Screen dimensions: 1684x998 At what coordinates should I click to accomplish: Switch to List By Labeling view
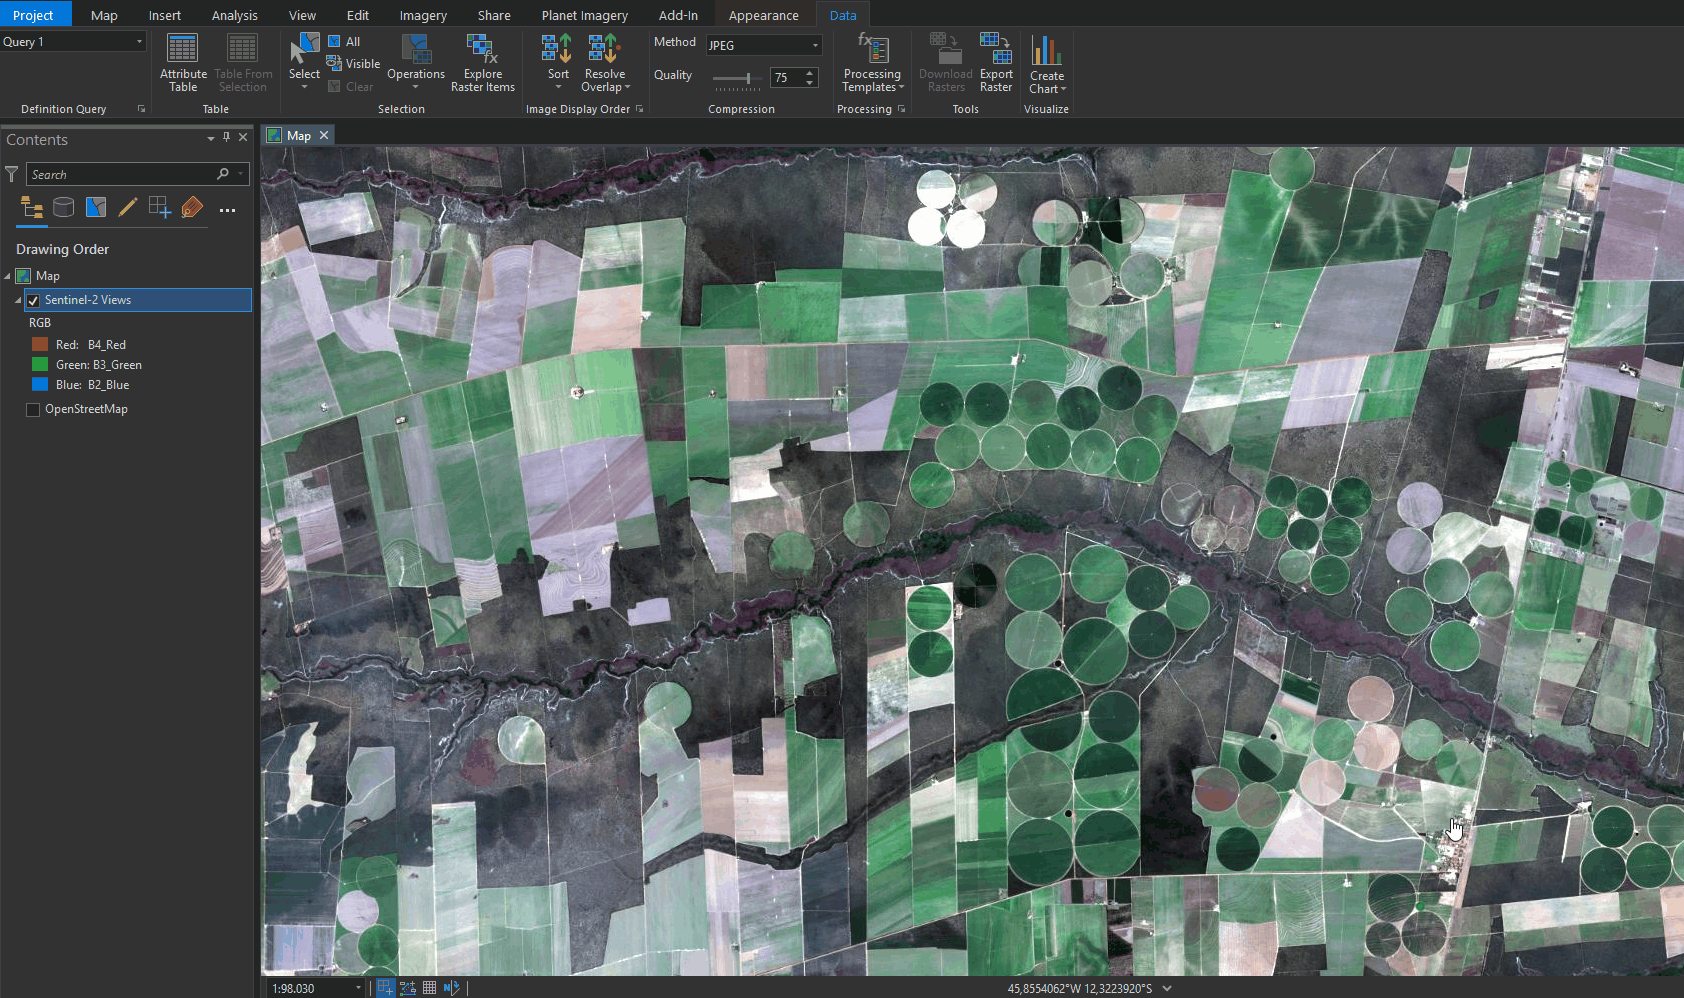(192, 208)
